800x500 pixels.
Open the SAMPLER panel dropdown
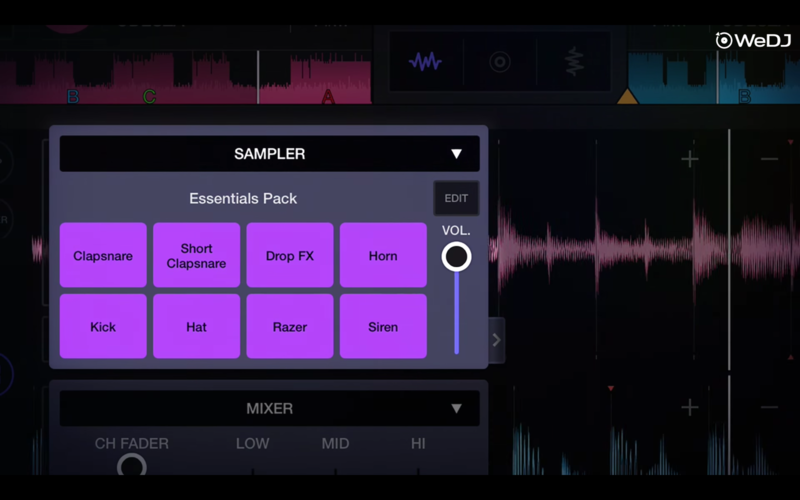point(456,154)
